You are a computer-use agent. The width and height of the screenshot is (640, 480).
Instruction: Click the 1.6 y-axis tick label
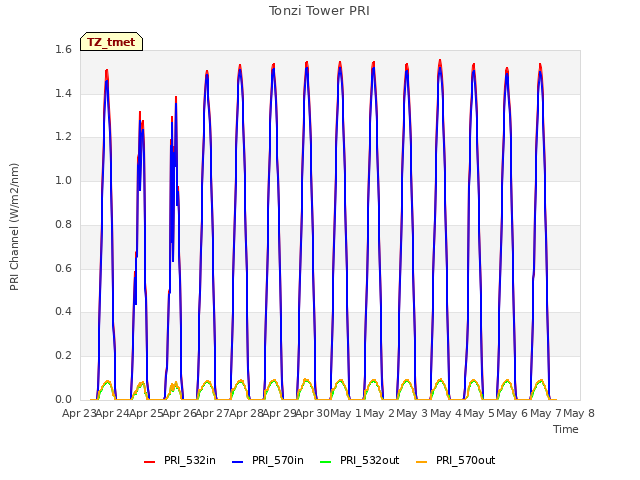pos(63,49)
